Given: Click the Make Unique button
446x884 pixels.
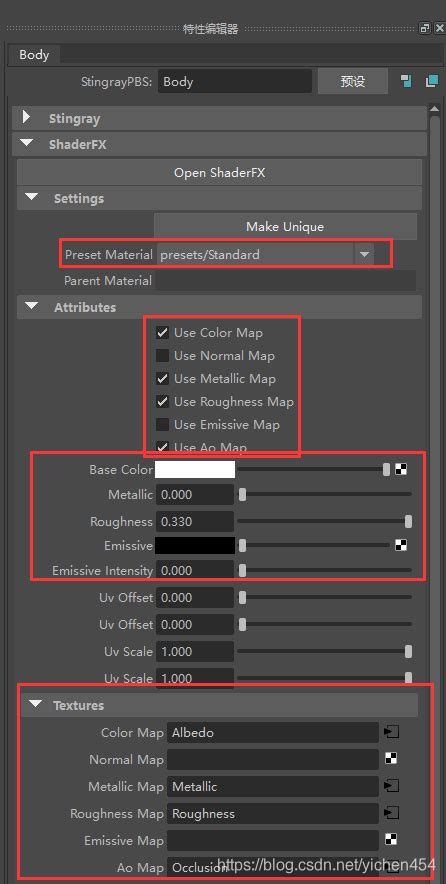Looking at the screenshot, I should 285,227.
